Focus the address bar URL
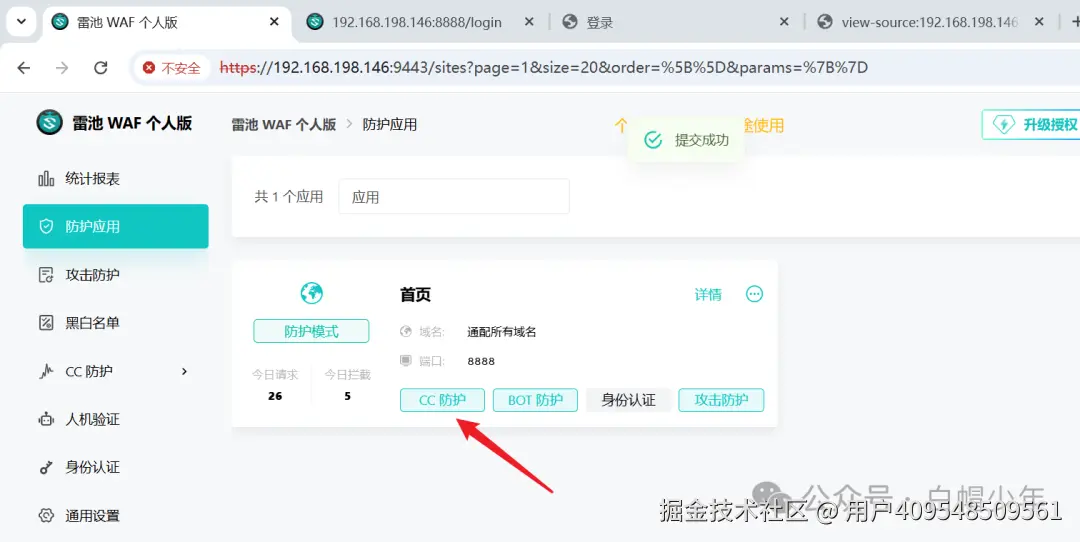The image size is (1080, 542). tap(544, 67)
